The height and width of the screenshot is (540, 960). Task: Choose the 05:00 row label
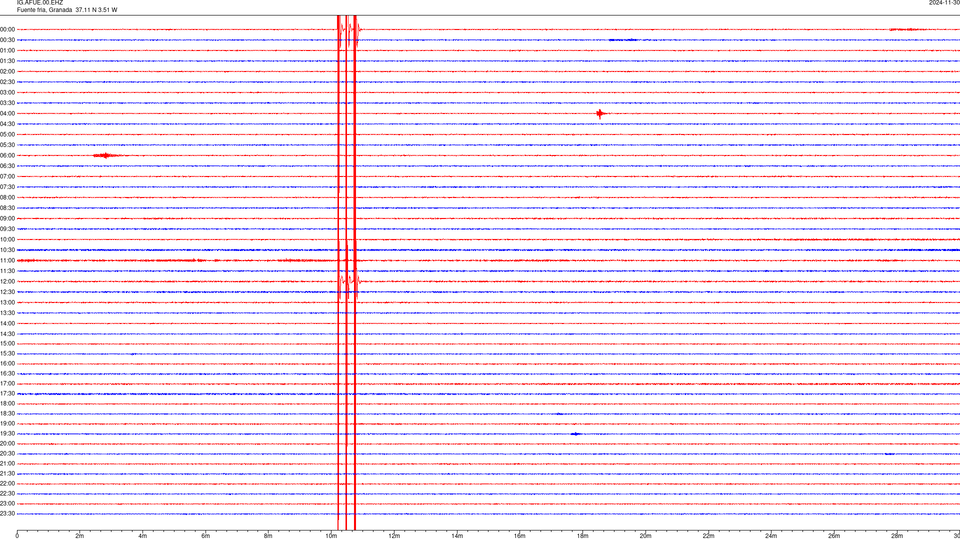tap(7, 135)
